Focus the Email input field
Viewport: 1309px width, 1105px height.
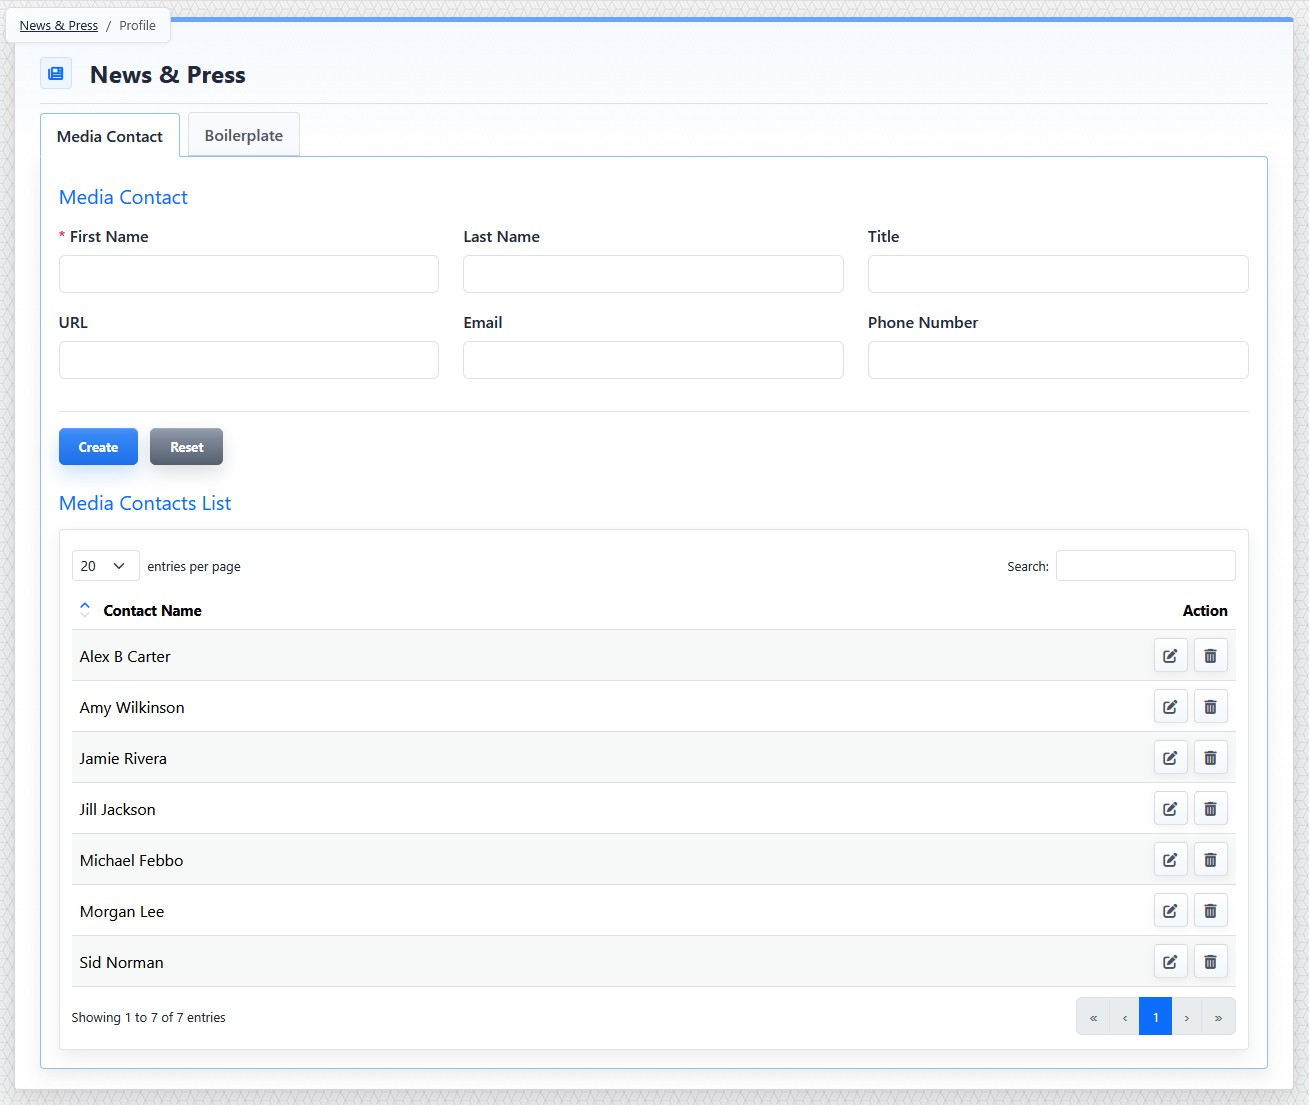(653, 360)
